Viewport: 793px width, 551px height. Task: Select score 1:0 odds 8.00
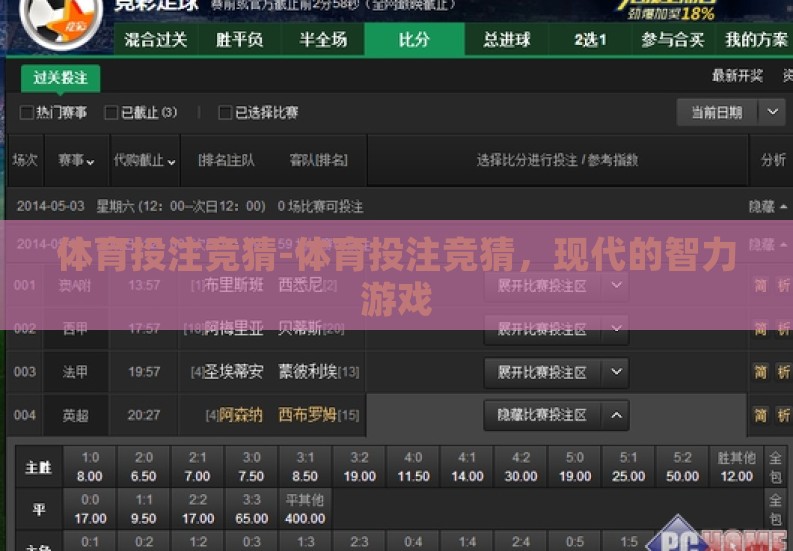[x=90, y=467]
